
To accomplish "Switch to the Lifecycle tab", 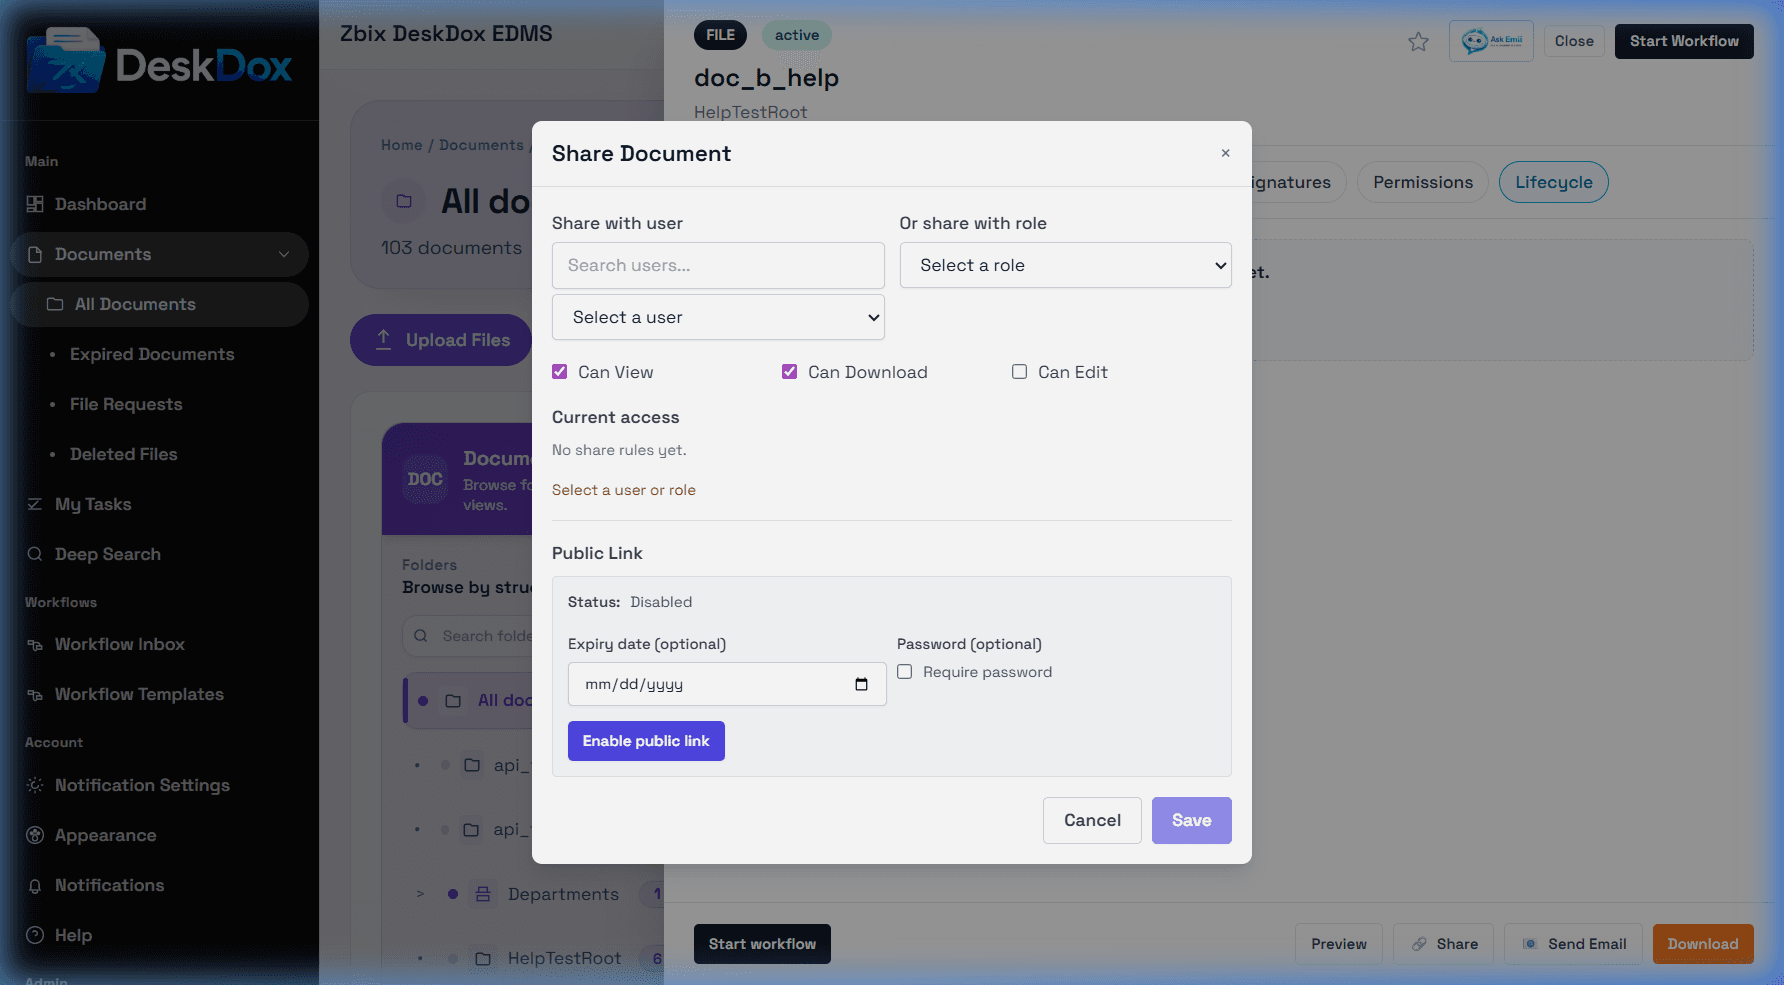I will click(x=1554, y=182).
